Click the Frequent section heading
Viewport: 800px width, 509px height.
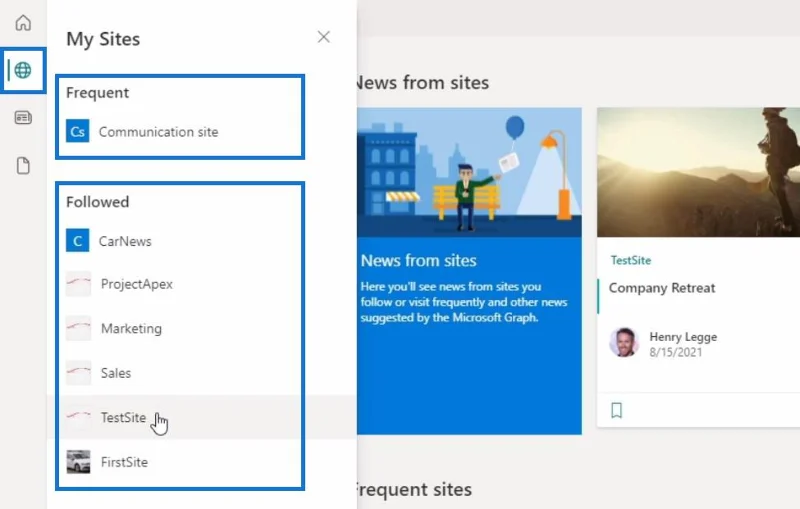pos(97,93)
